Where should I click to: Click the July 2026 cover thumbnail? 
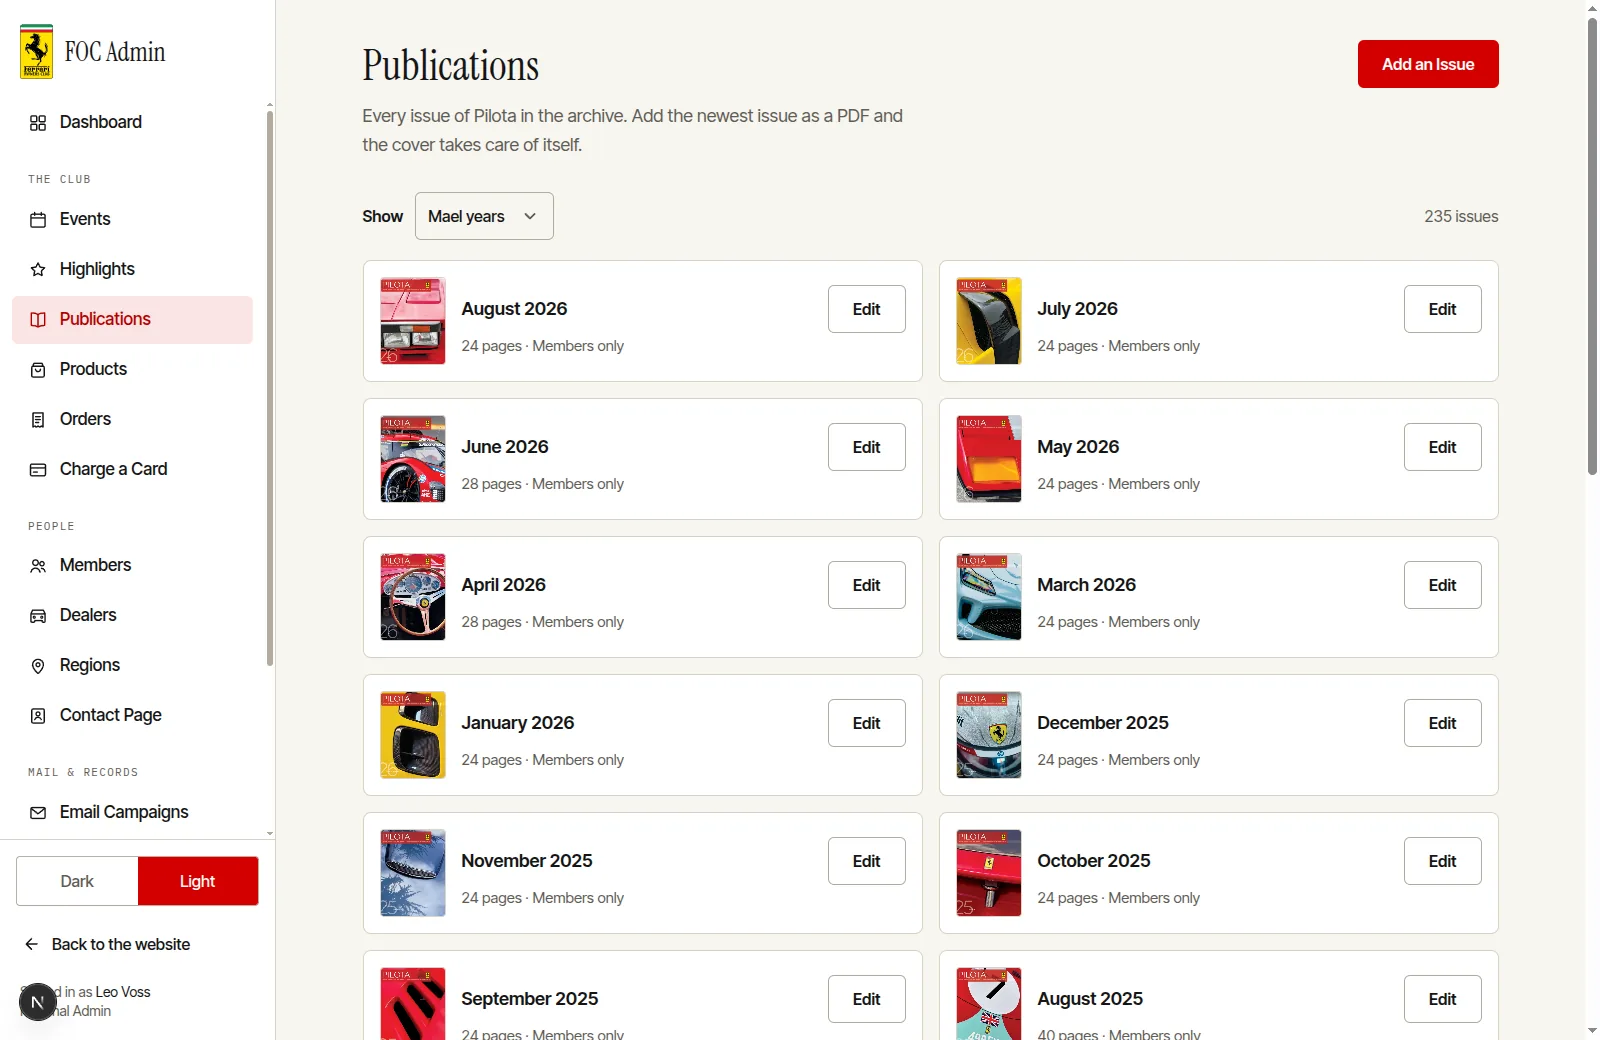tap(989, 321)
